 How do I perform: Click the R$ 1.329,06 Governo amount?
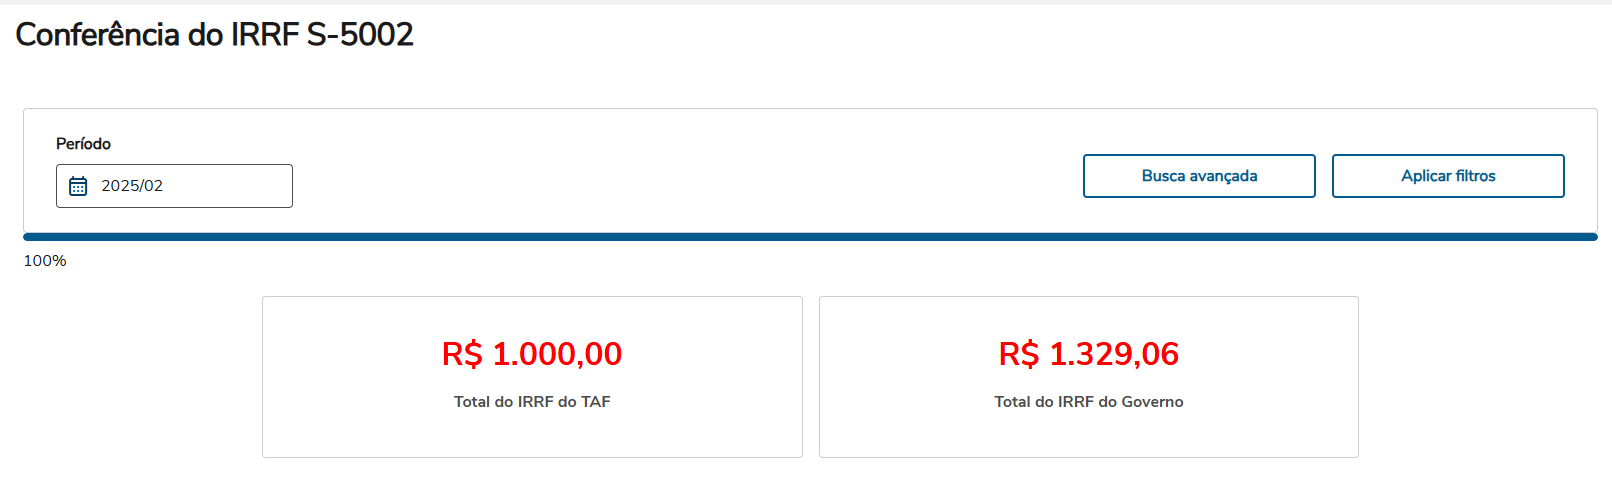[1089, 354]
